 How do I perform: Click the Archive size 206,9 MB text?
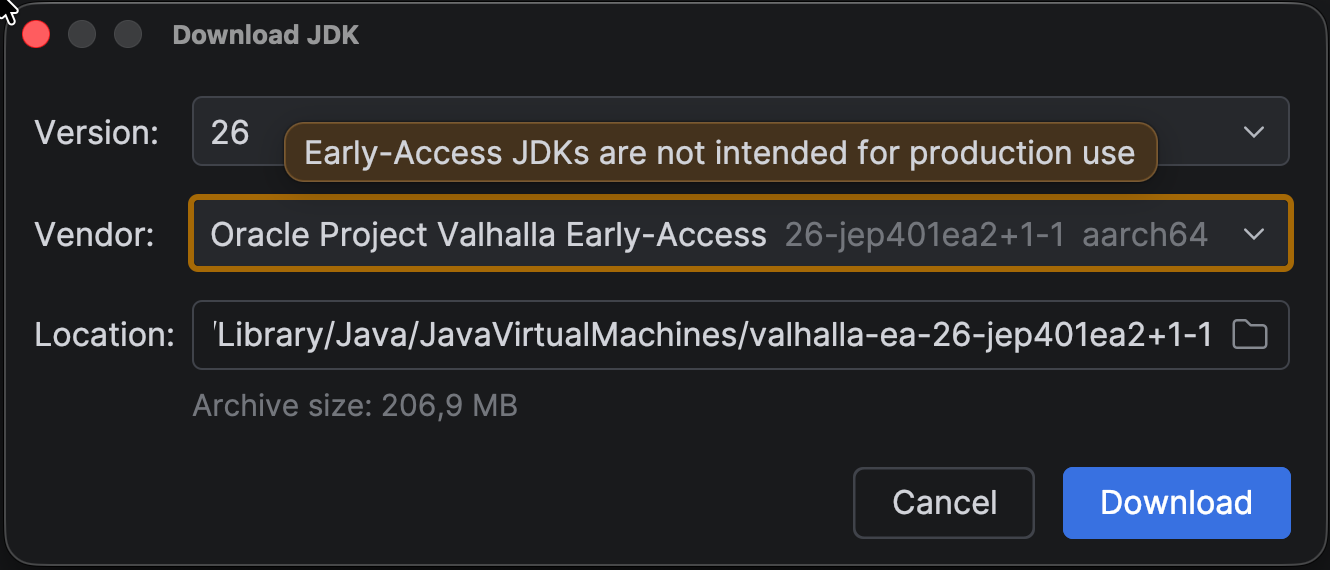(x=355, y=406)
